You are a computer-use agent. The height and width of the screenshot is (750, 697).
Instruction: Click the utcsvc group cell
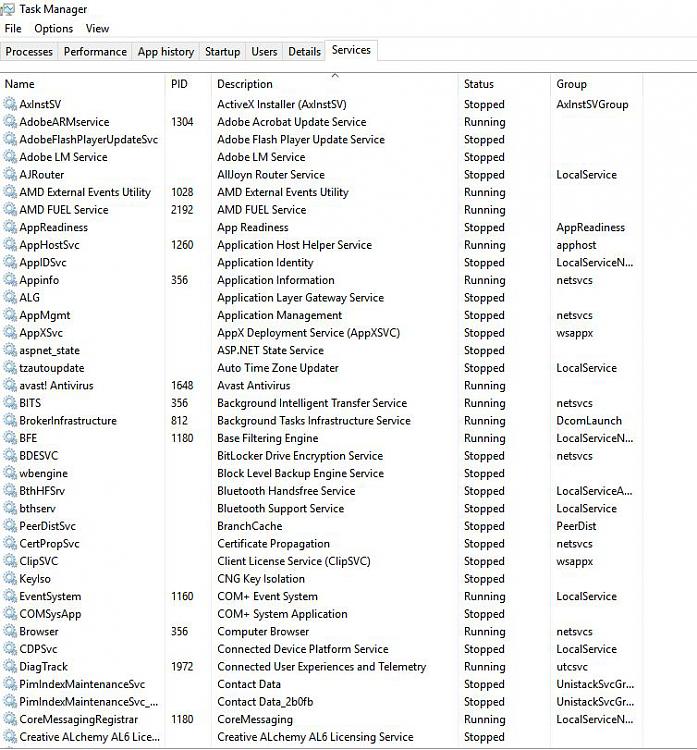572,666
